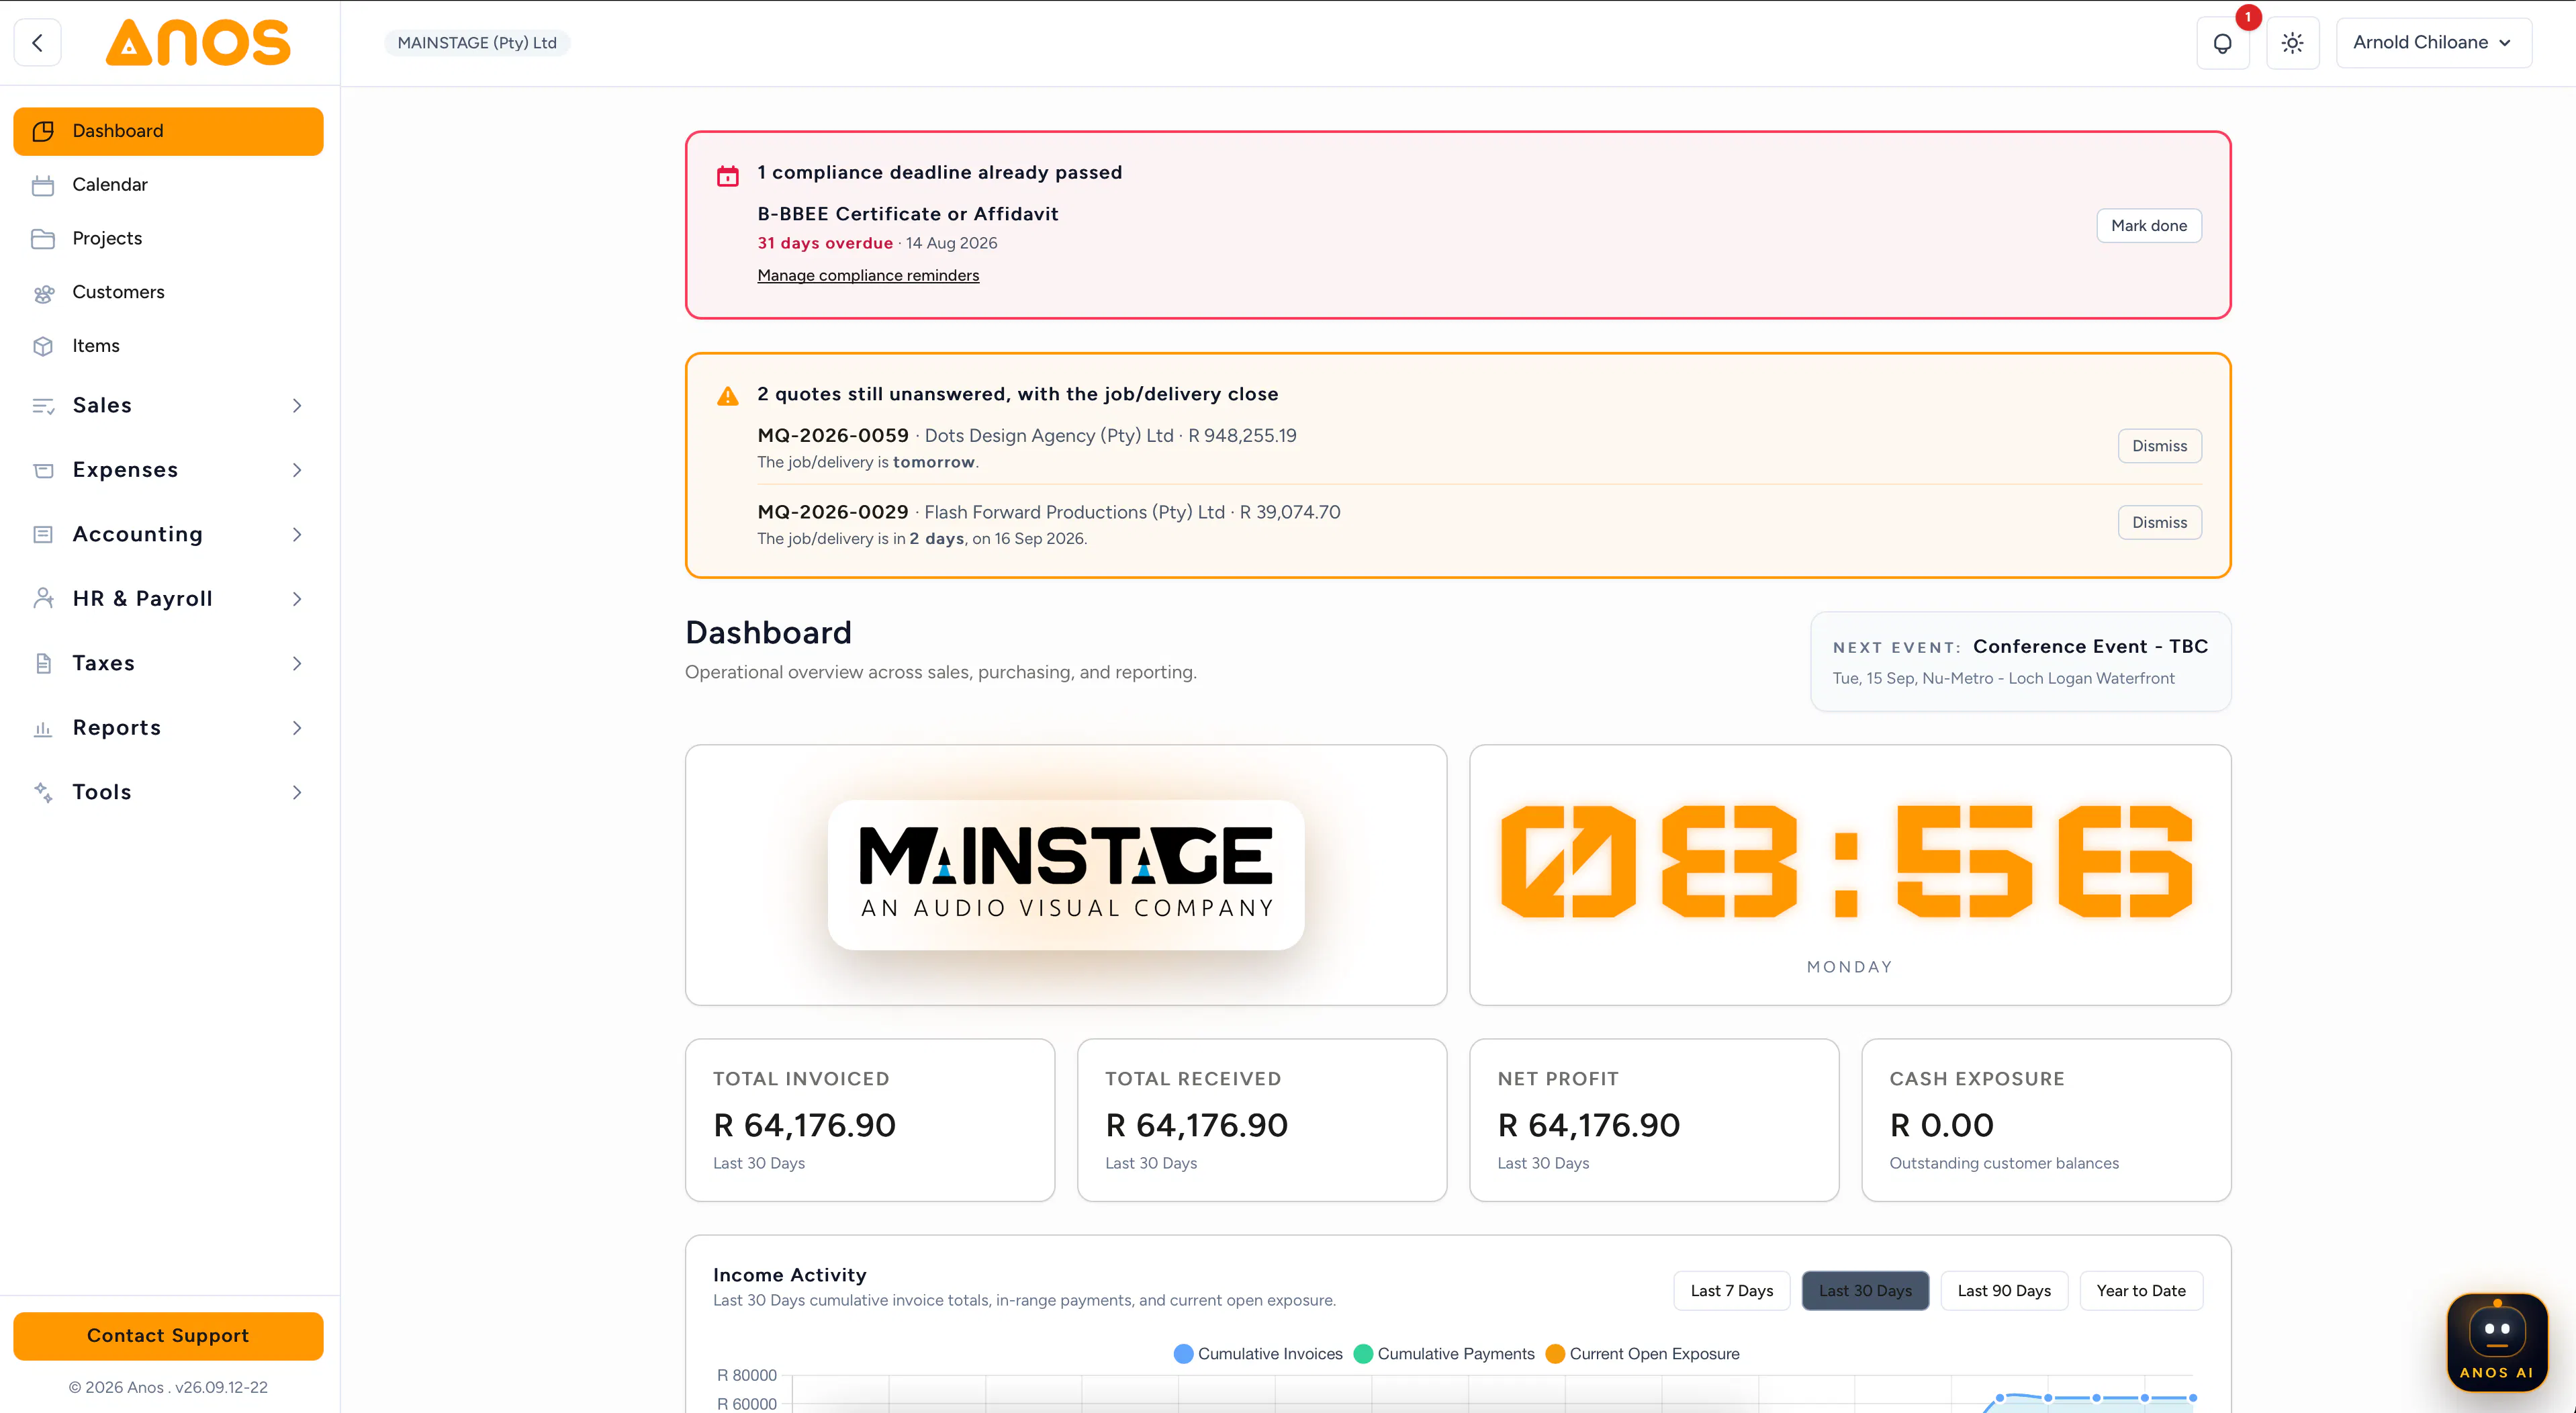
Task: Click the Taxes document icon
Action: 43,664
